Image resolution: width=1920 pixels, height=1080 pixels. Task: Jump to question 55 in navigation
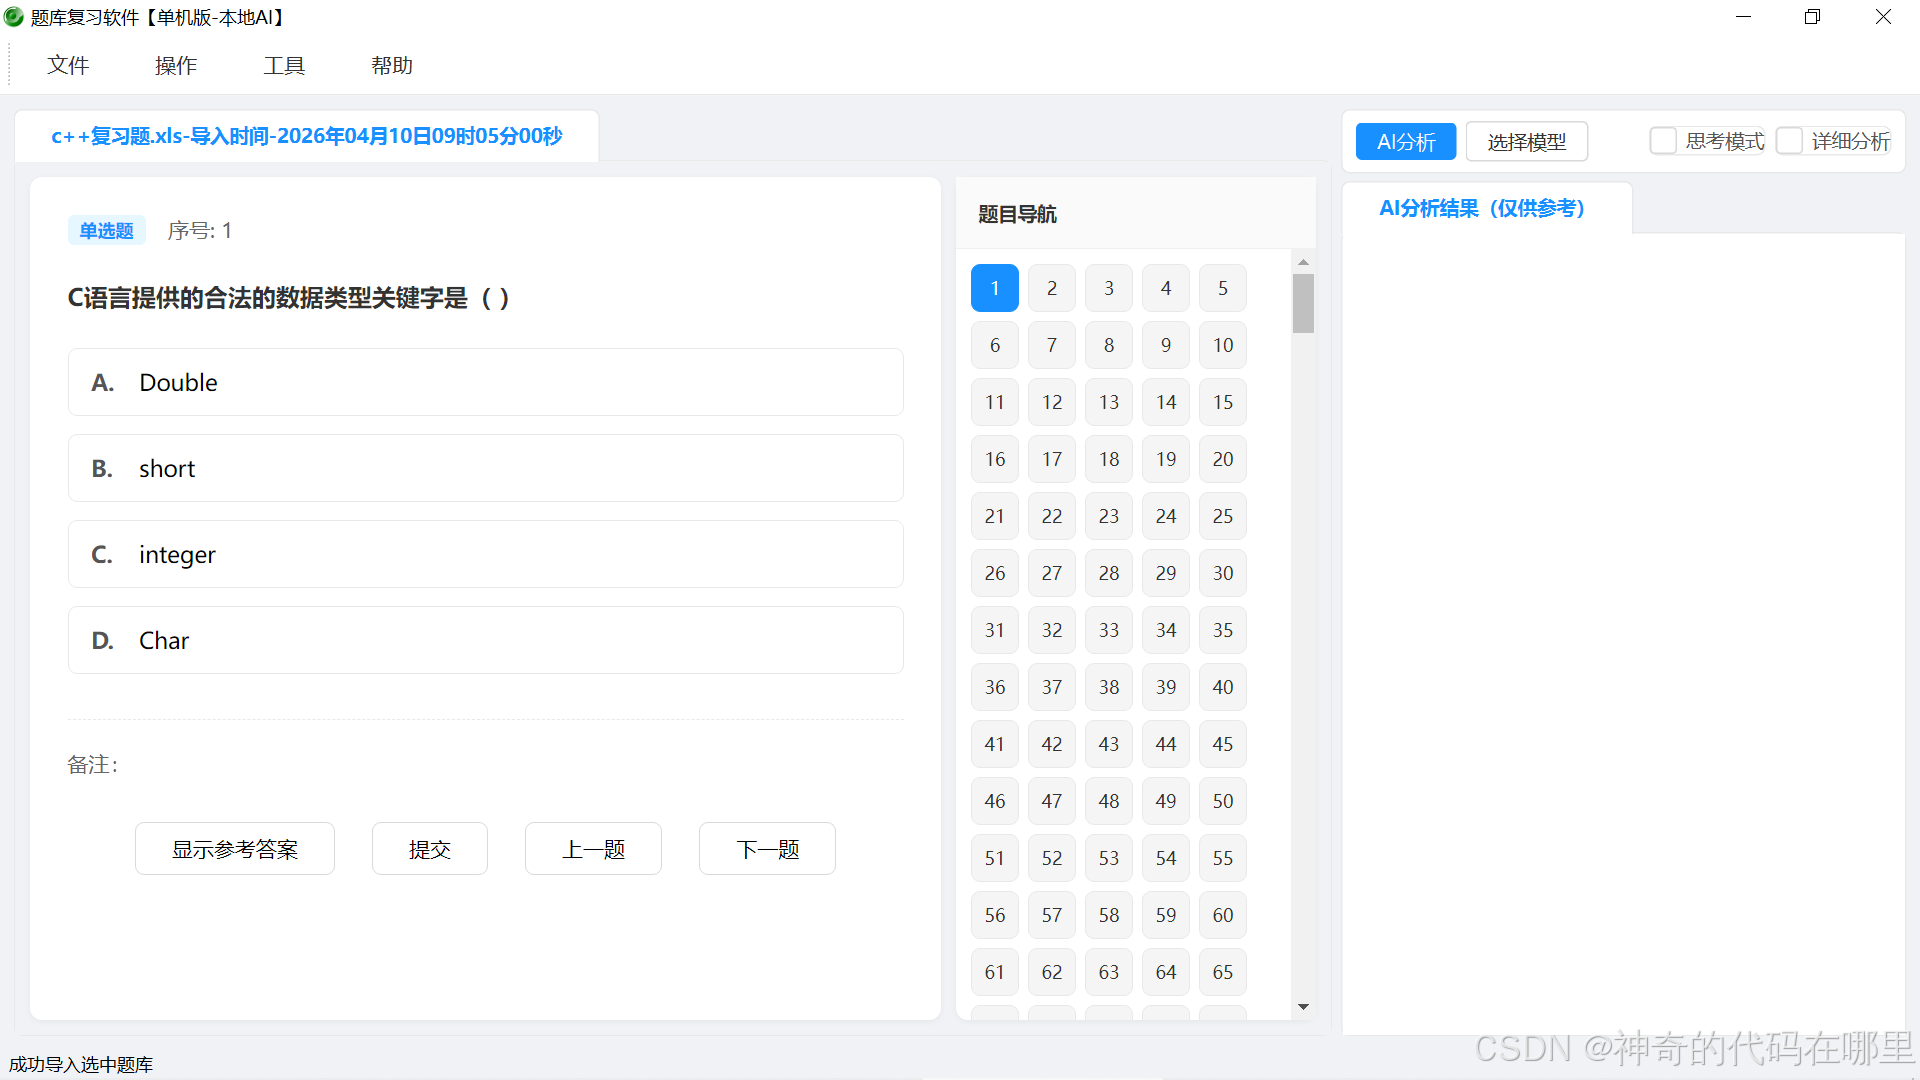[1223, 858]
